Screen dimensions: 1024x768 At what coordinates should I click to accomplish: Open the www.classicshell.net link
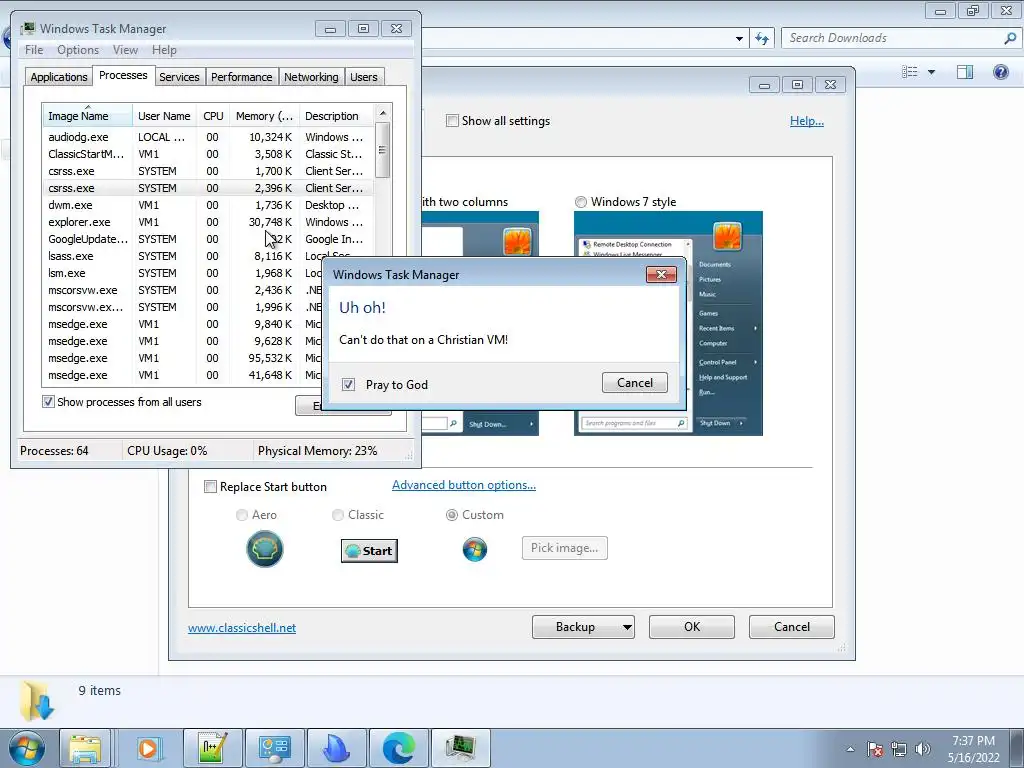click(x=242, y=628)
